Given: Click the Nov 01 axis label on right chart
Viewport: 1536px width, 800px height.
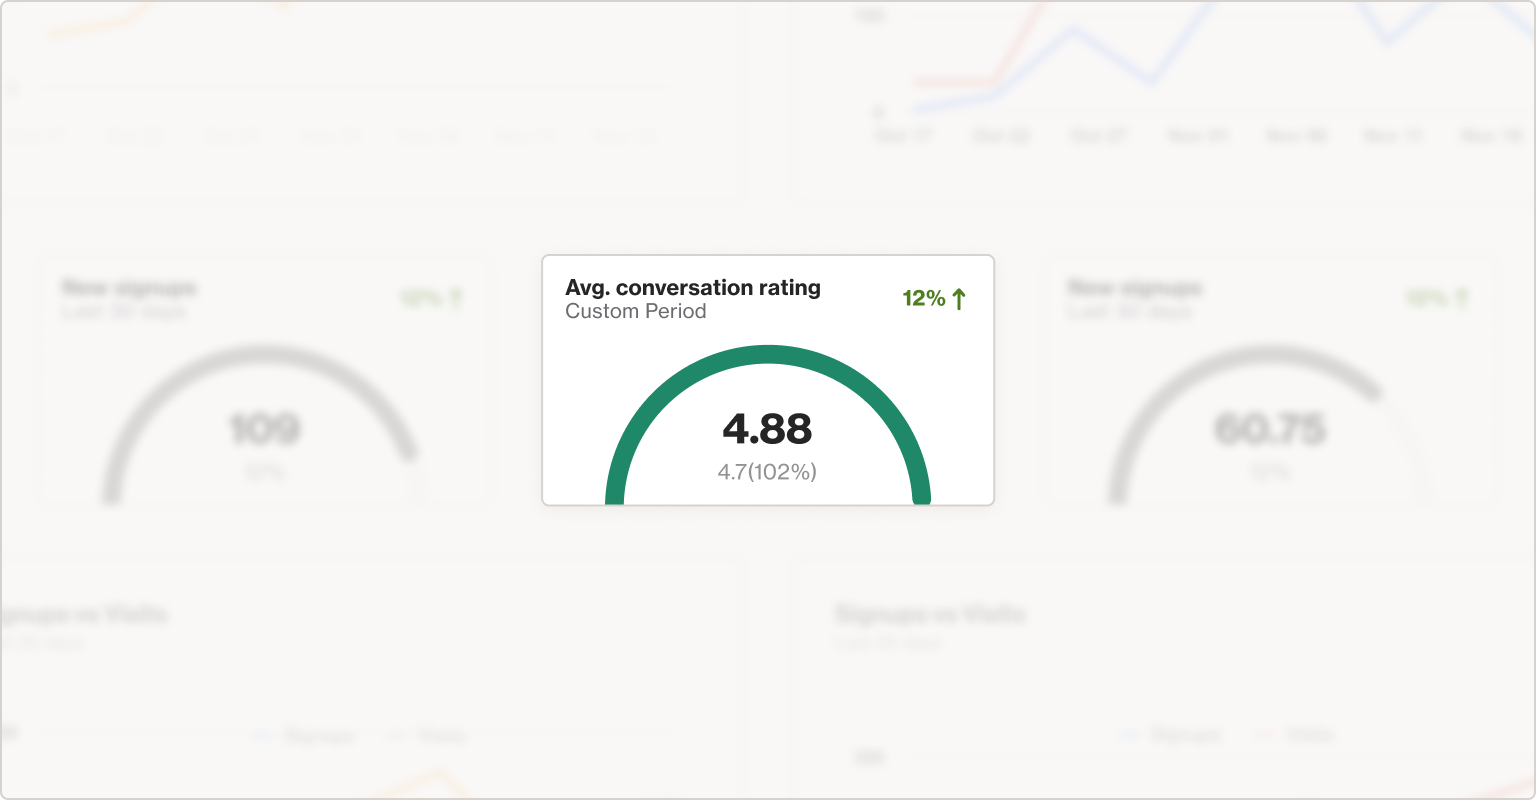Looking at the screenshot, I should [1197, 136].
